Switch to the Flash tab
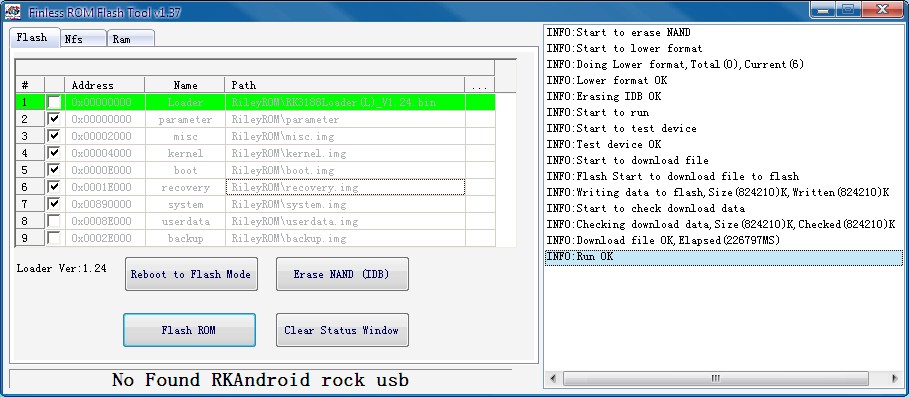 [x=34, y=38]
